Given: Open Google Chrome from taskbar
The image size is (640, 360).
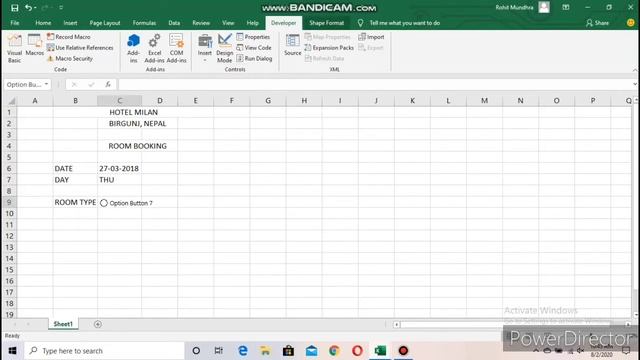Looking at the screenshot, I should point(334,351).
